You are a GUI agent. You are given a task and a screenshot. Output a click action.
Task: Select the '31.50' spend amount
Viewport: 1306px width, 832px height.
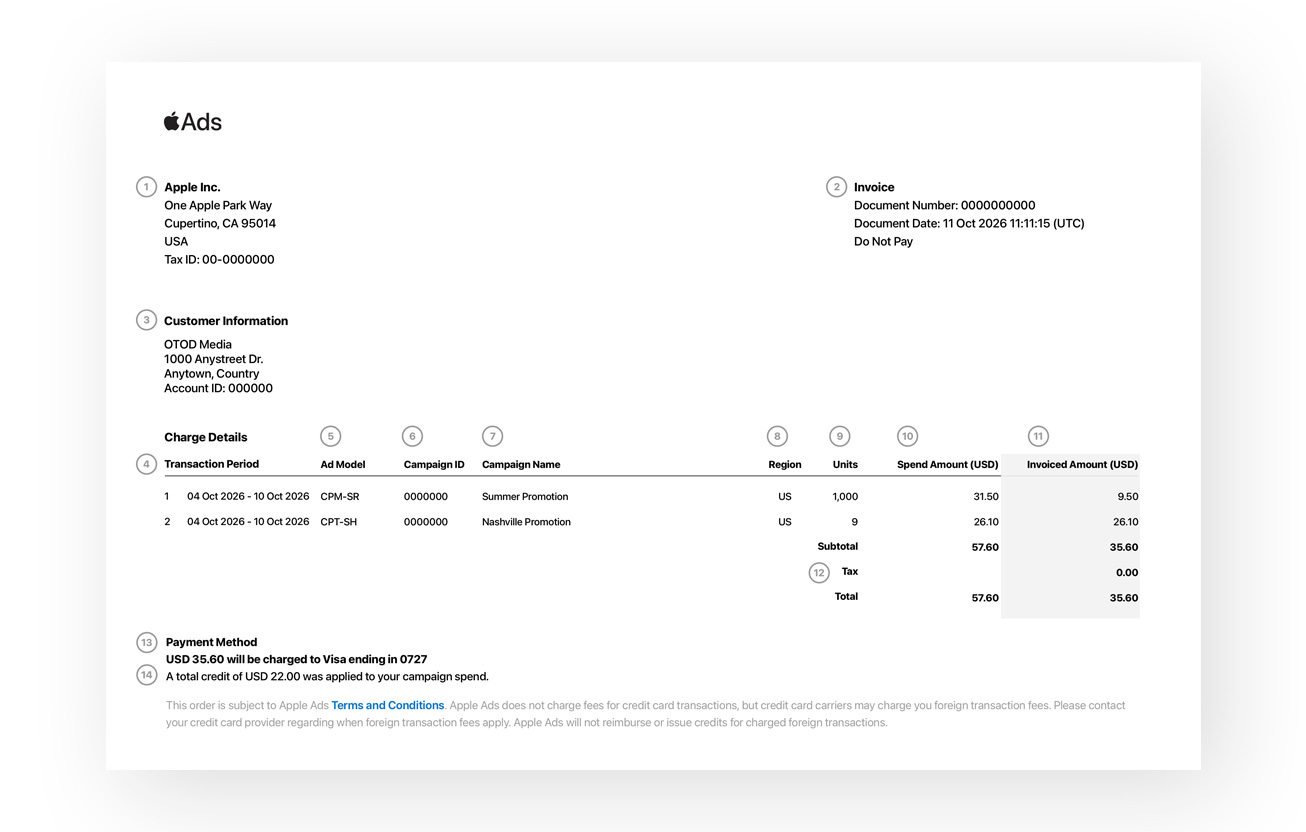point(986,496)
